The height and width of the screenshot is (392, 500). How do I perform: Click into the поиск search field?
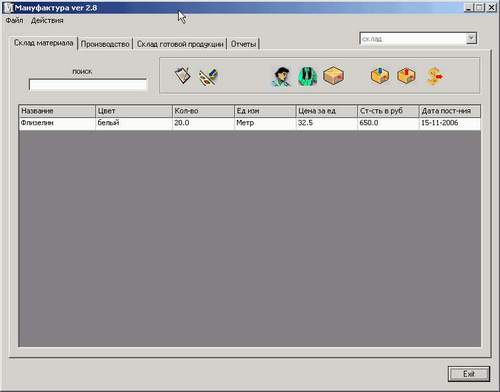(88, 85)
